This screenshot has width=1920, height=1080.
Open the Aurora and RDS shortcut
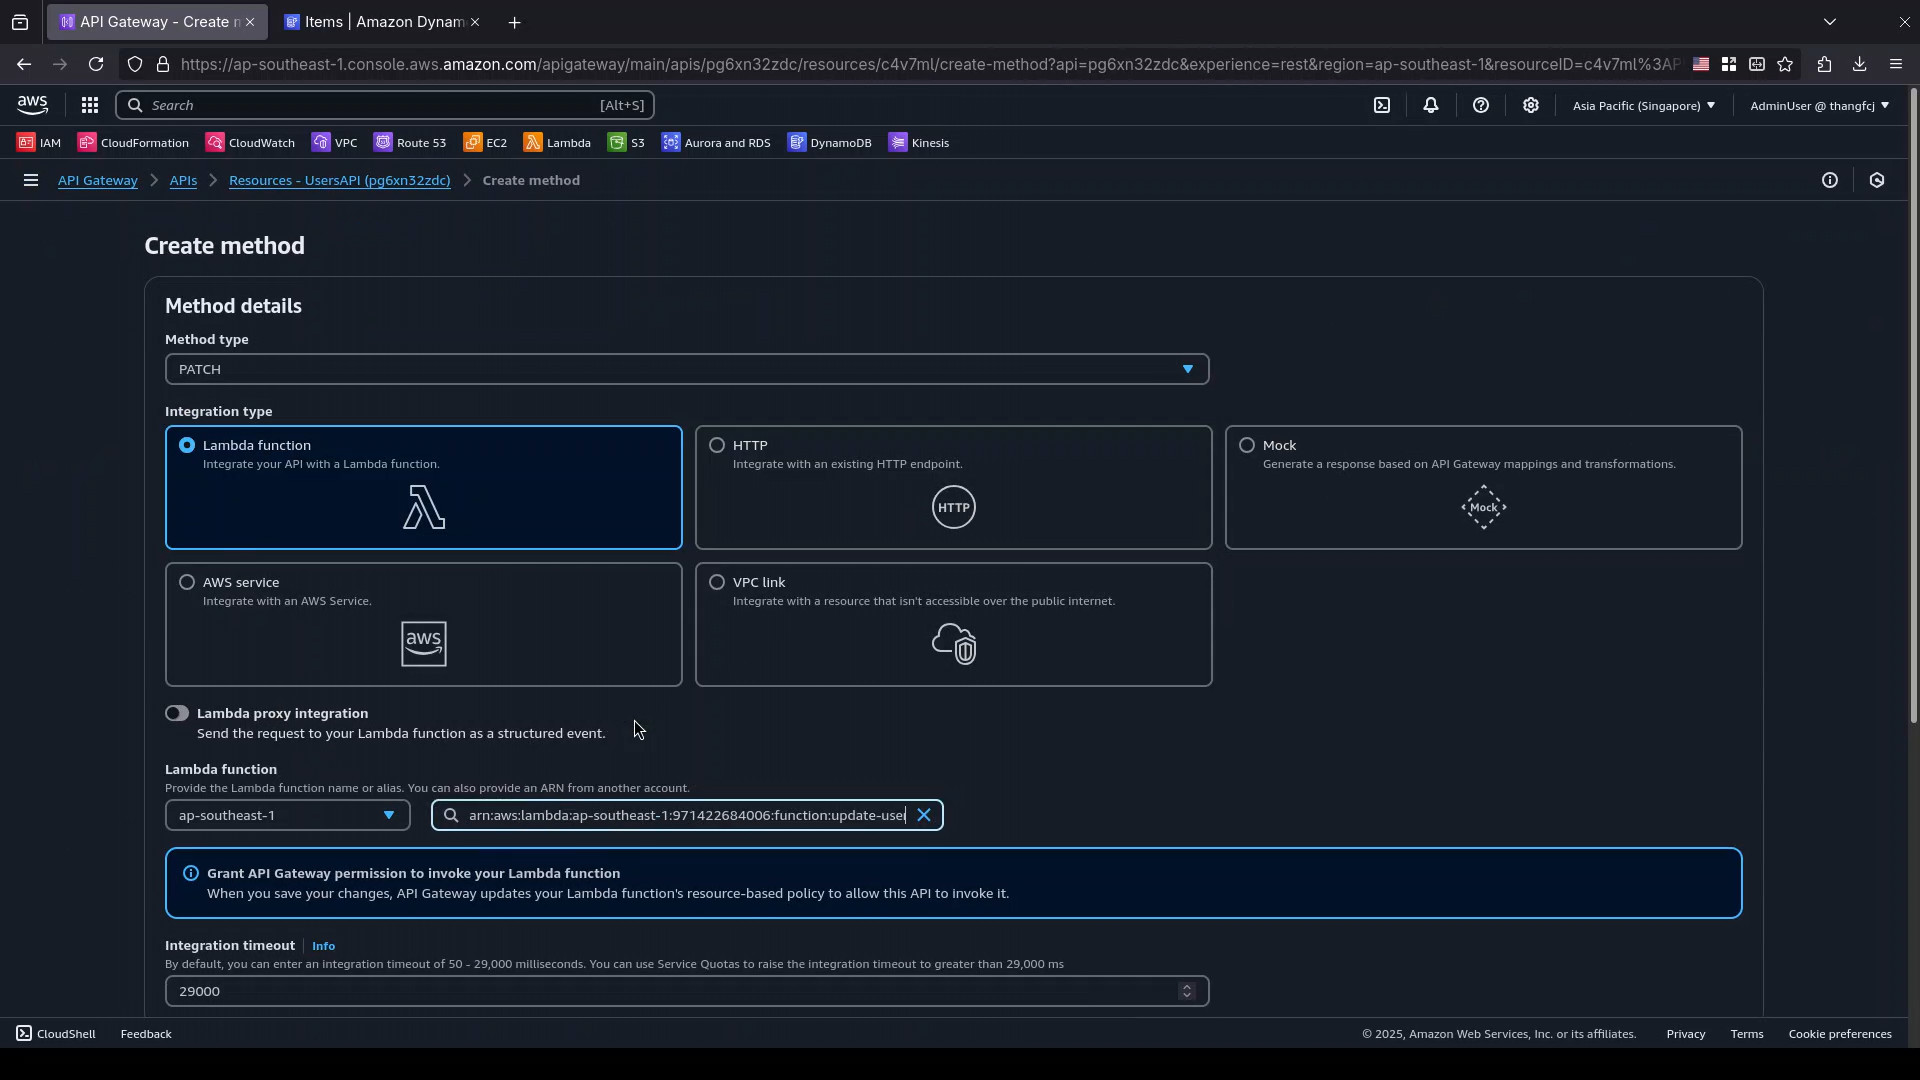pos(716,143)
